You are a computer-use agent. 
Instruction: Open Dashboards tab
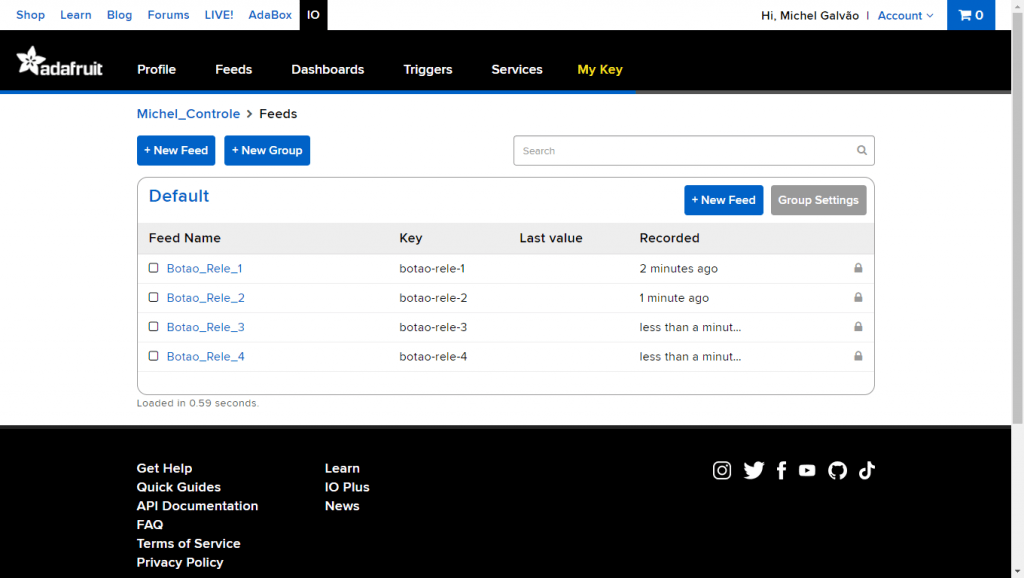[327, 69]
